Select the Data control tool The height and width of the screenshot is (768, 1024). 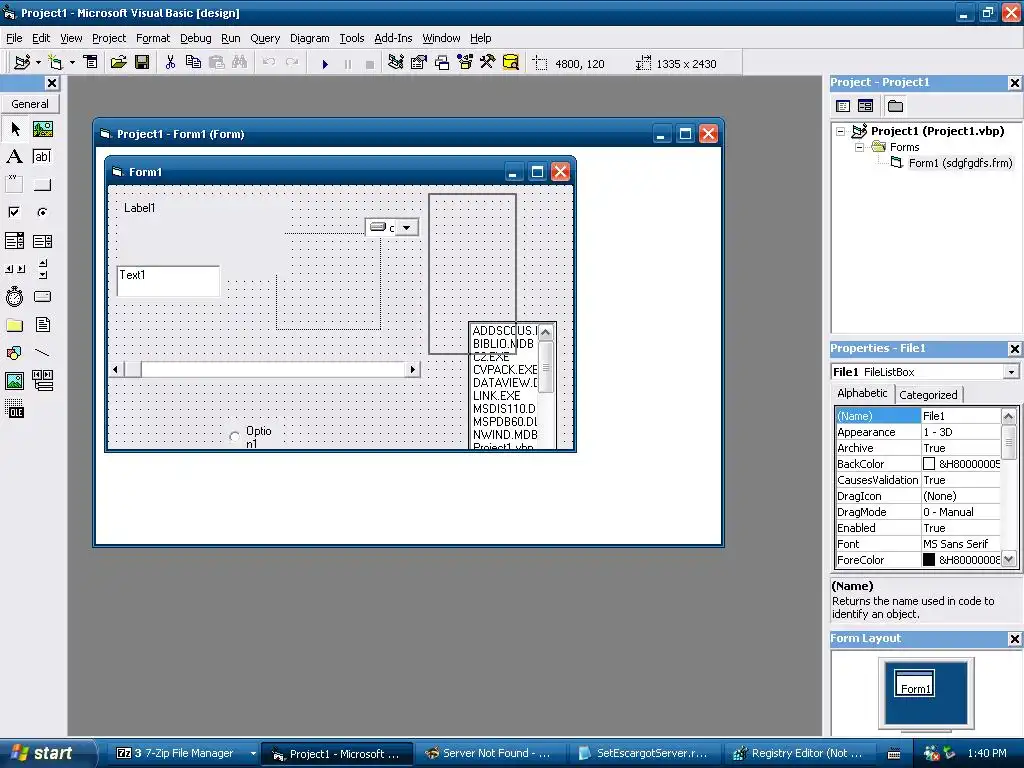pyautogui.click(x=42, y=381)
